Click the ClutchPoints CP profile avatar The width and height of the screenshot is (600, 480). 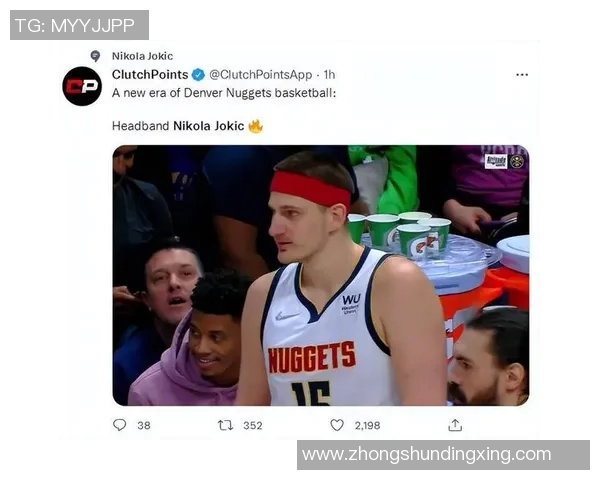tap(82, 86)
